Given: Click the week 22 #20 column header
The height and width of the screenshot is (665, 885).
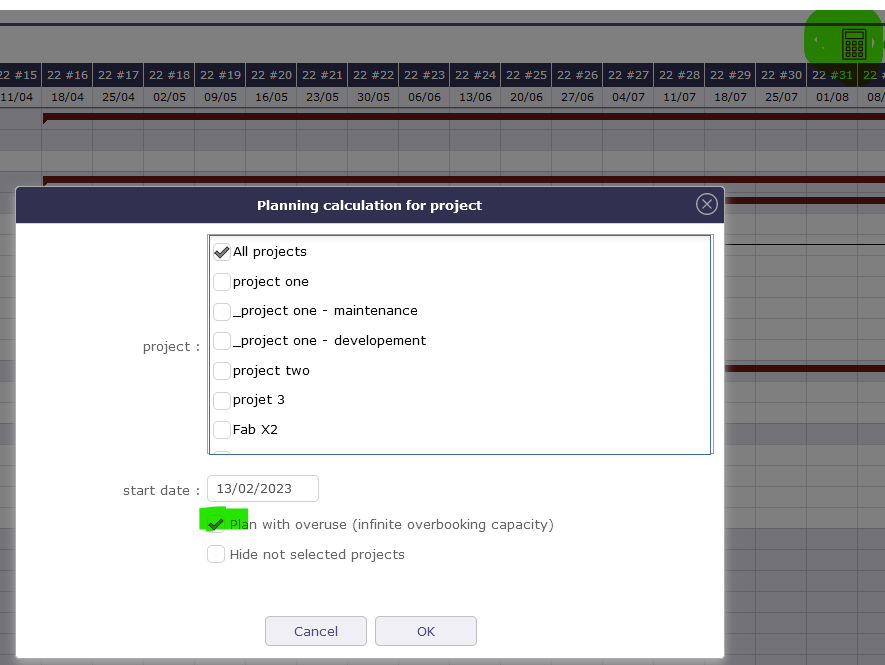Looking at the screenshot, I should pyautogui.click(x=271, y=75).
